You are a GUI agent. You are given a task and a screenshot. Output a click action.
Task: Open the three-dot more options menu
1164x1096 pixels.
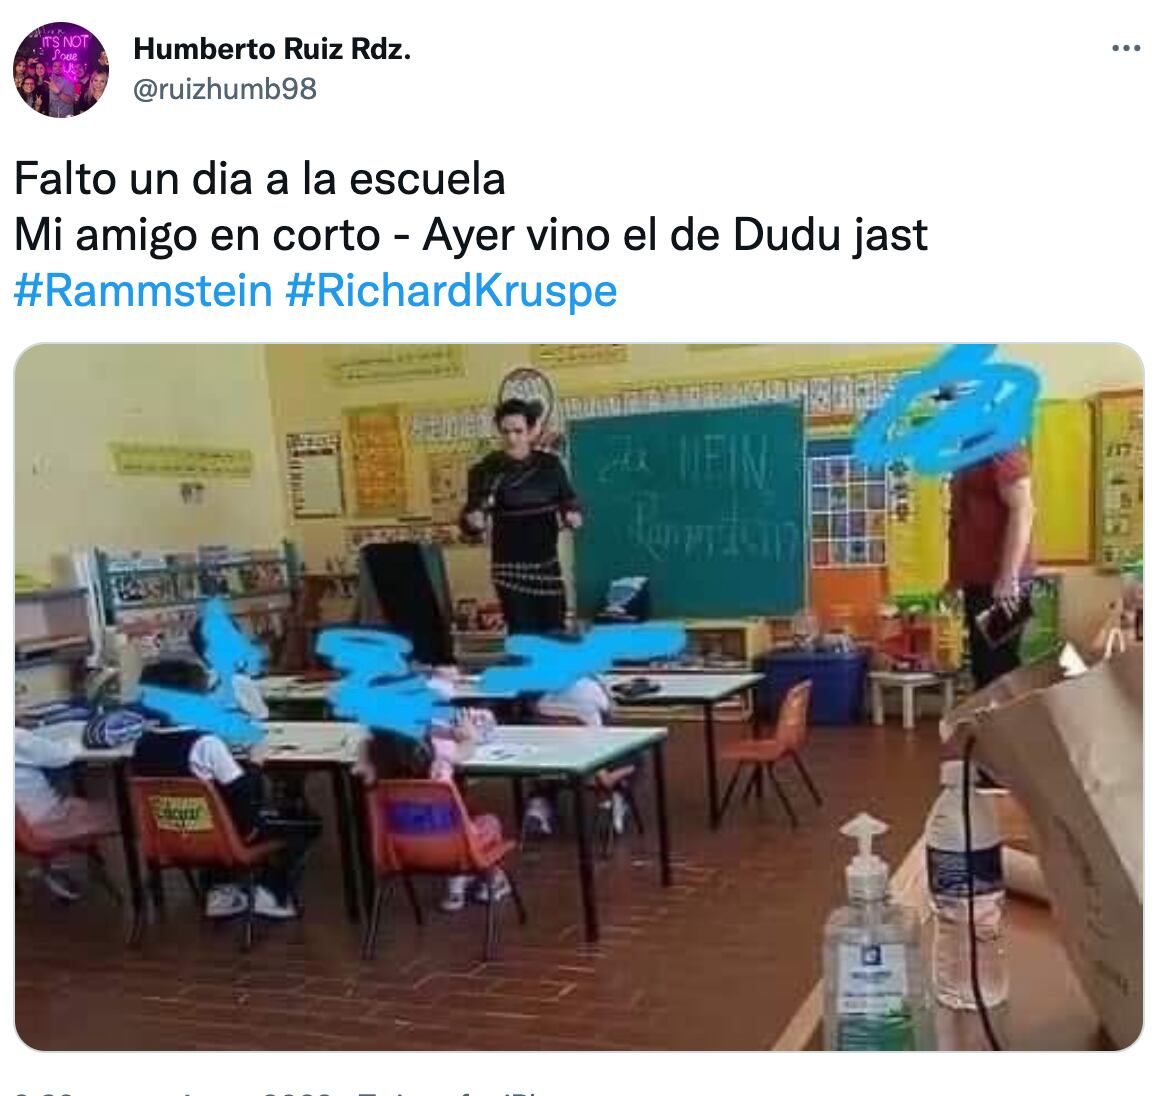click(1125, 48)
